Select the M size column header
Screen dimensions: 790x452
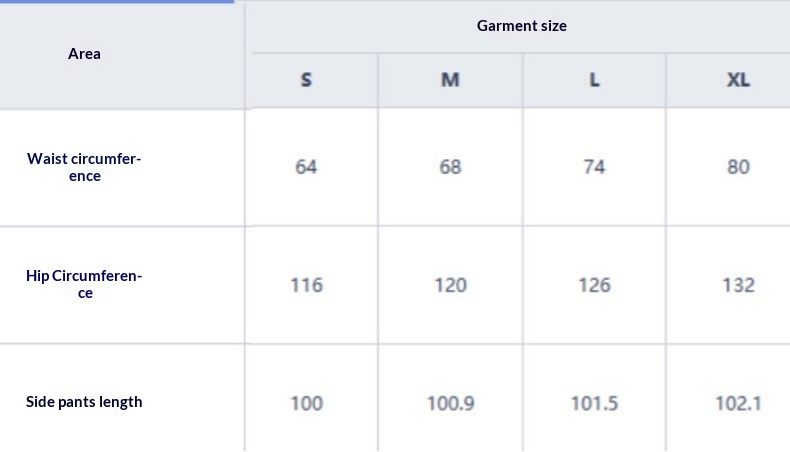point(450,80)
